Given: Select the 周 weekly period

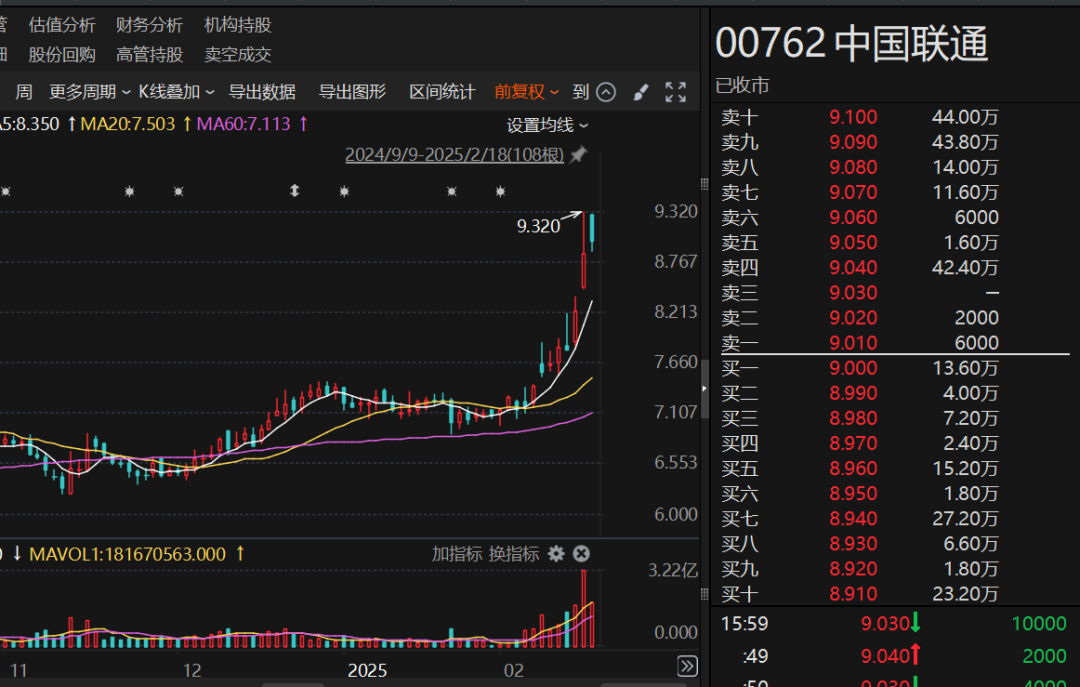Looking at the screenshot, I should point(23,92).
